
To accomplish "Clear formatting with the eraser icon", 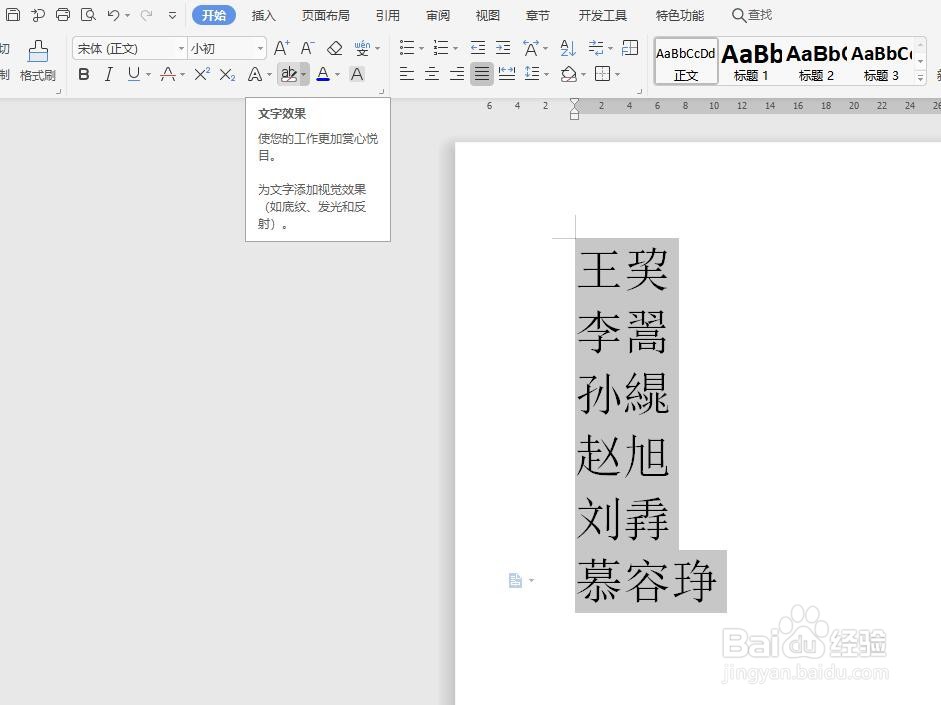I will 333,48.
